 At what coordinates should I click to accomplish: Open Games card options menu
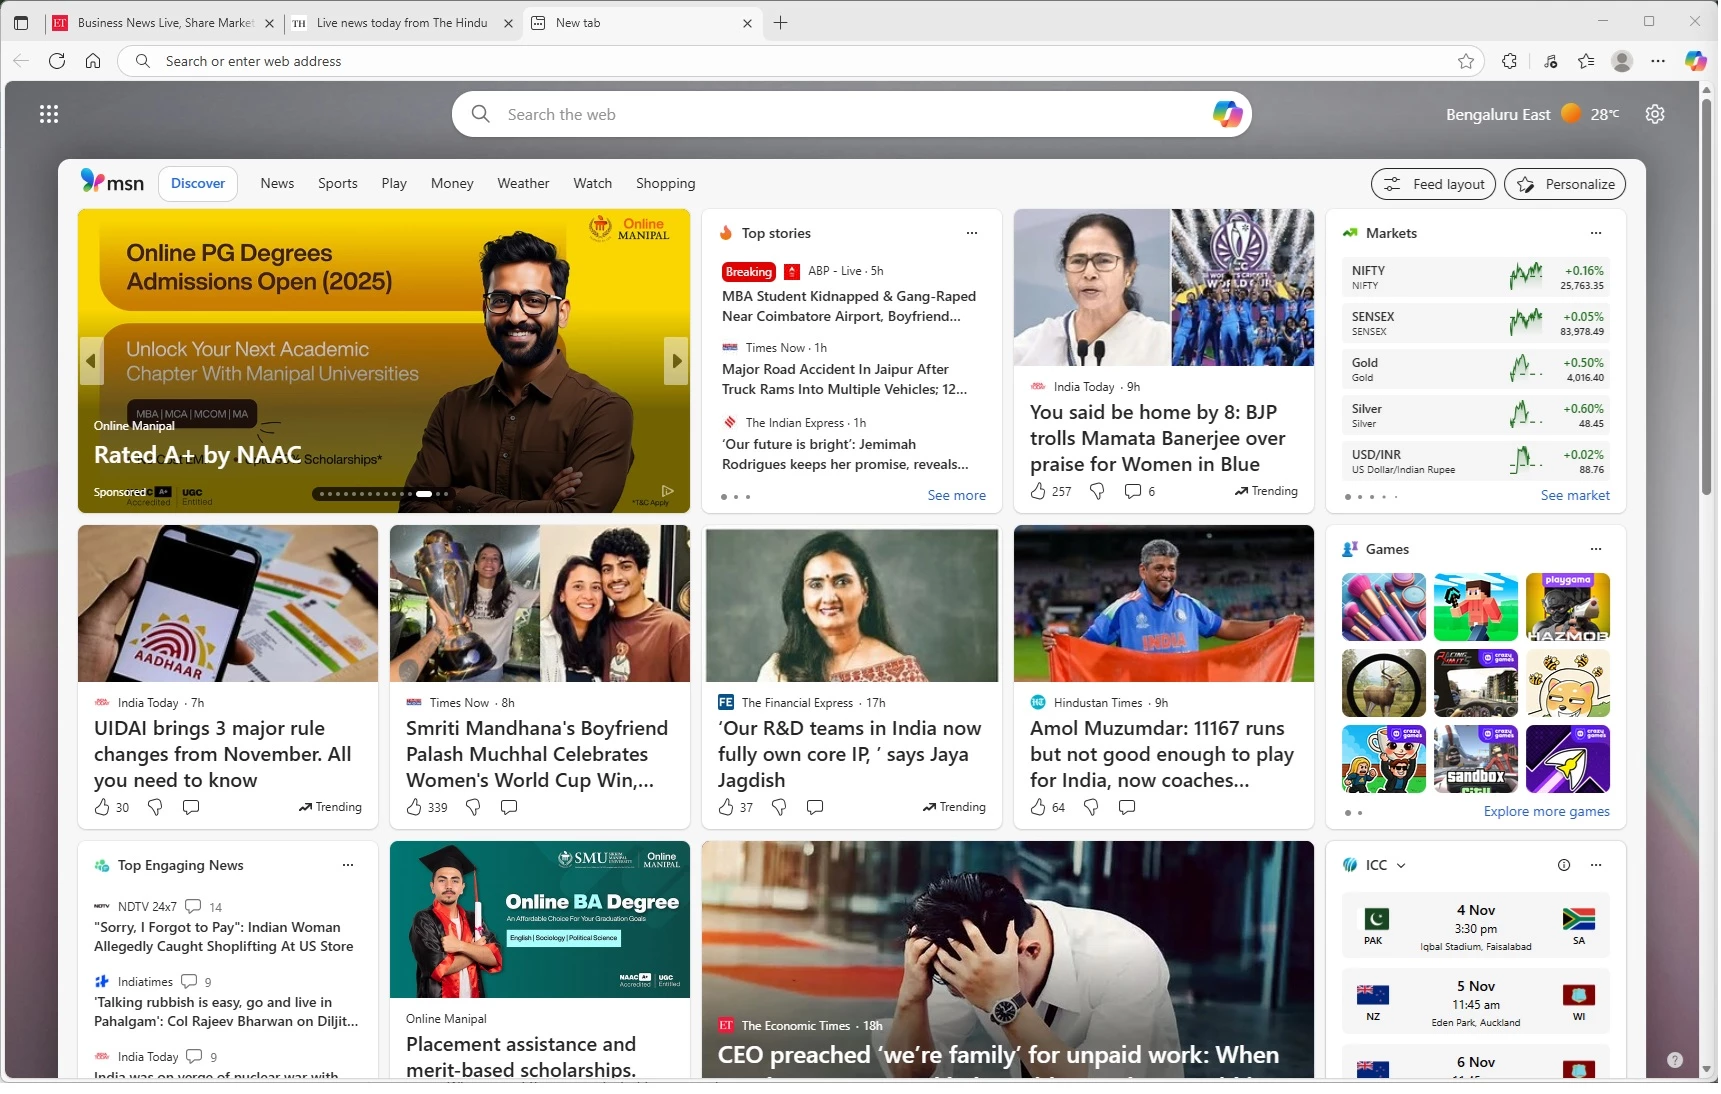[1596, 549]
